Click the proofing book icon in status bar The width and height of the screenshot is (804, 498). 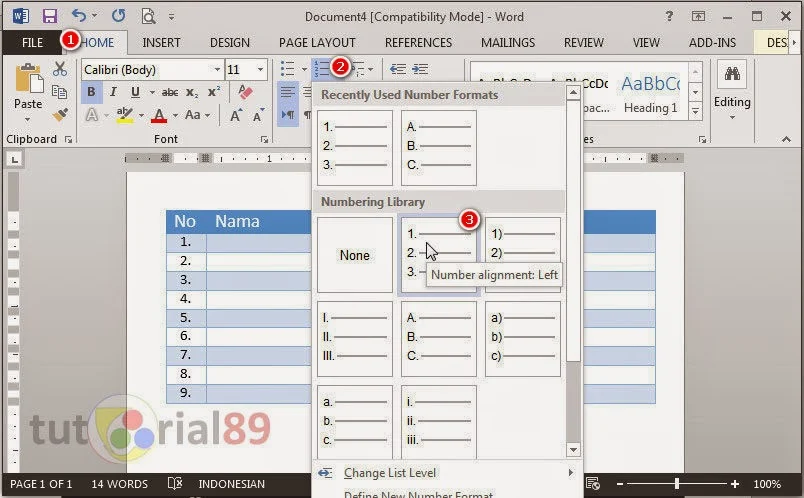tap(175, 483)
